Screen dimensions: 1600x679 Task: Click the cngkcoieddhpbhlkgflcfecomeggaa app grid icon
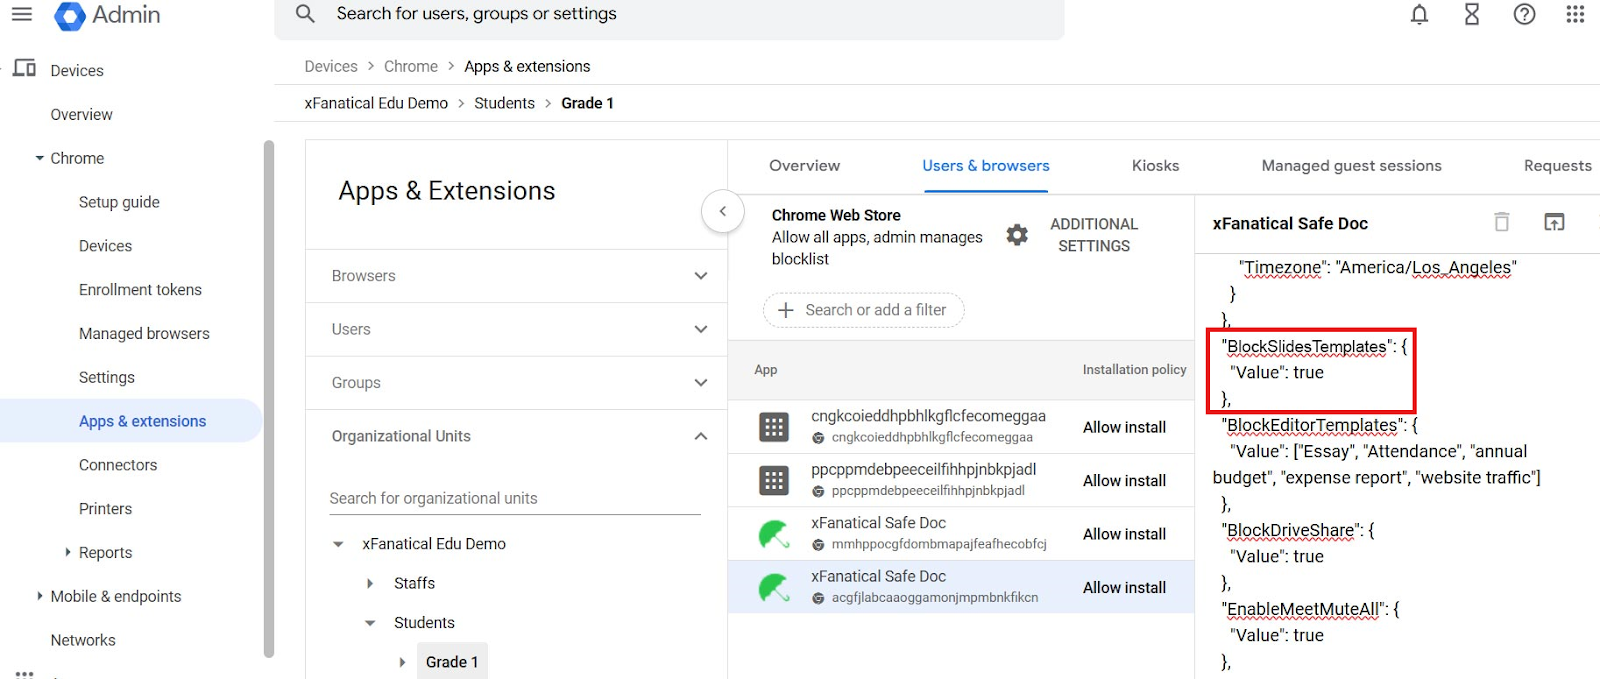click(x=773, y=427)
